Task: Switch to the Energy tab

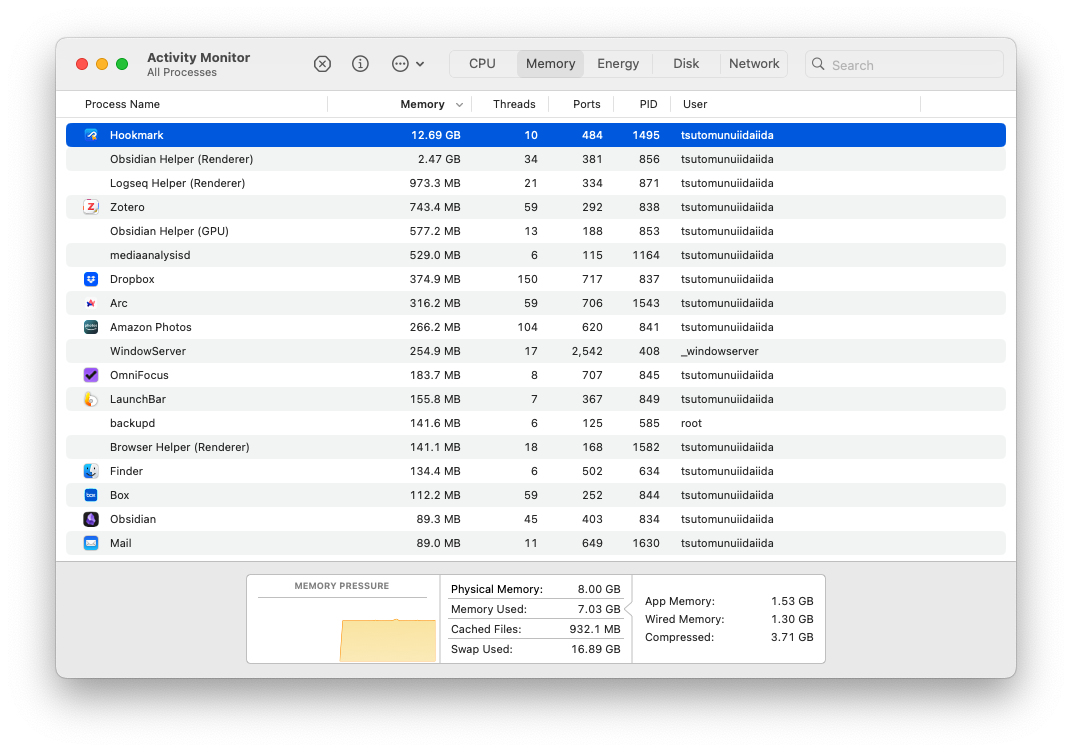Action: point(618,64)
